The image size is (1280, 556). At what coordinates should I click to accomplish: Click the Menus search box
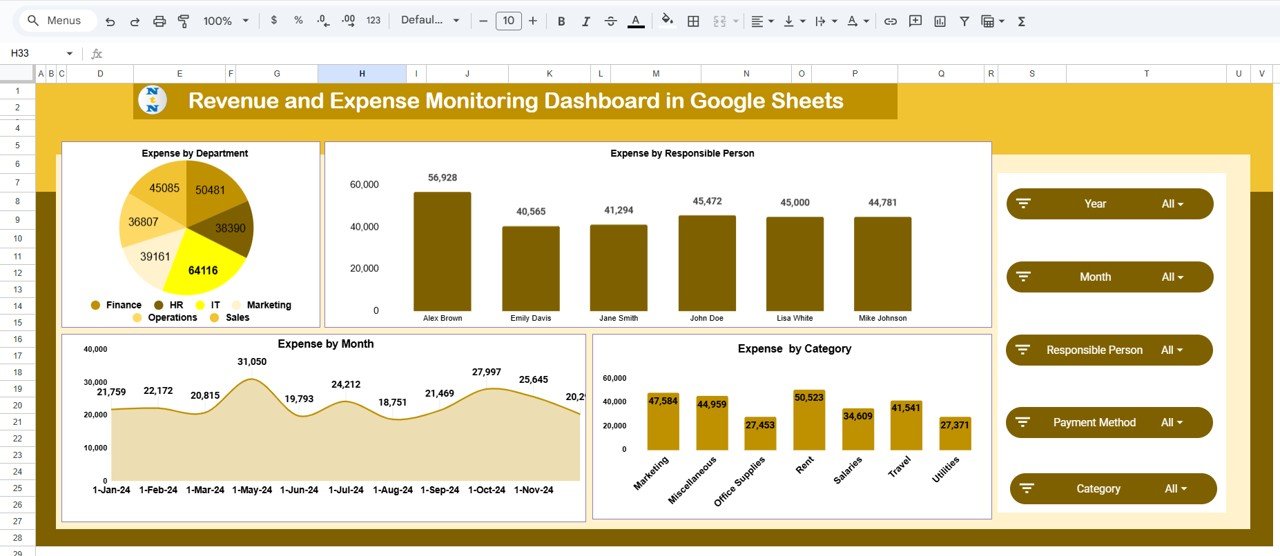pyautogui.click(x=58, y=21)
